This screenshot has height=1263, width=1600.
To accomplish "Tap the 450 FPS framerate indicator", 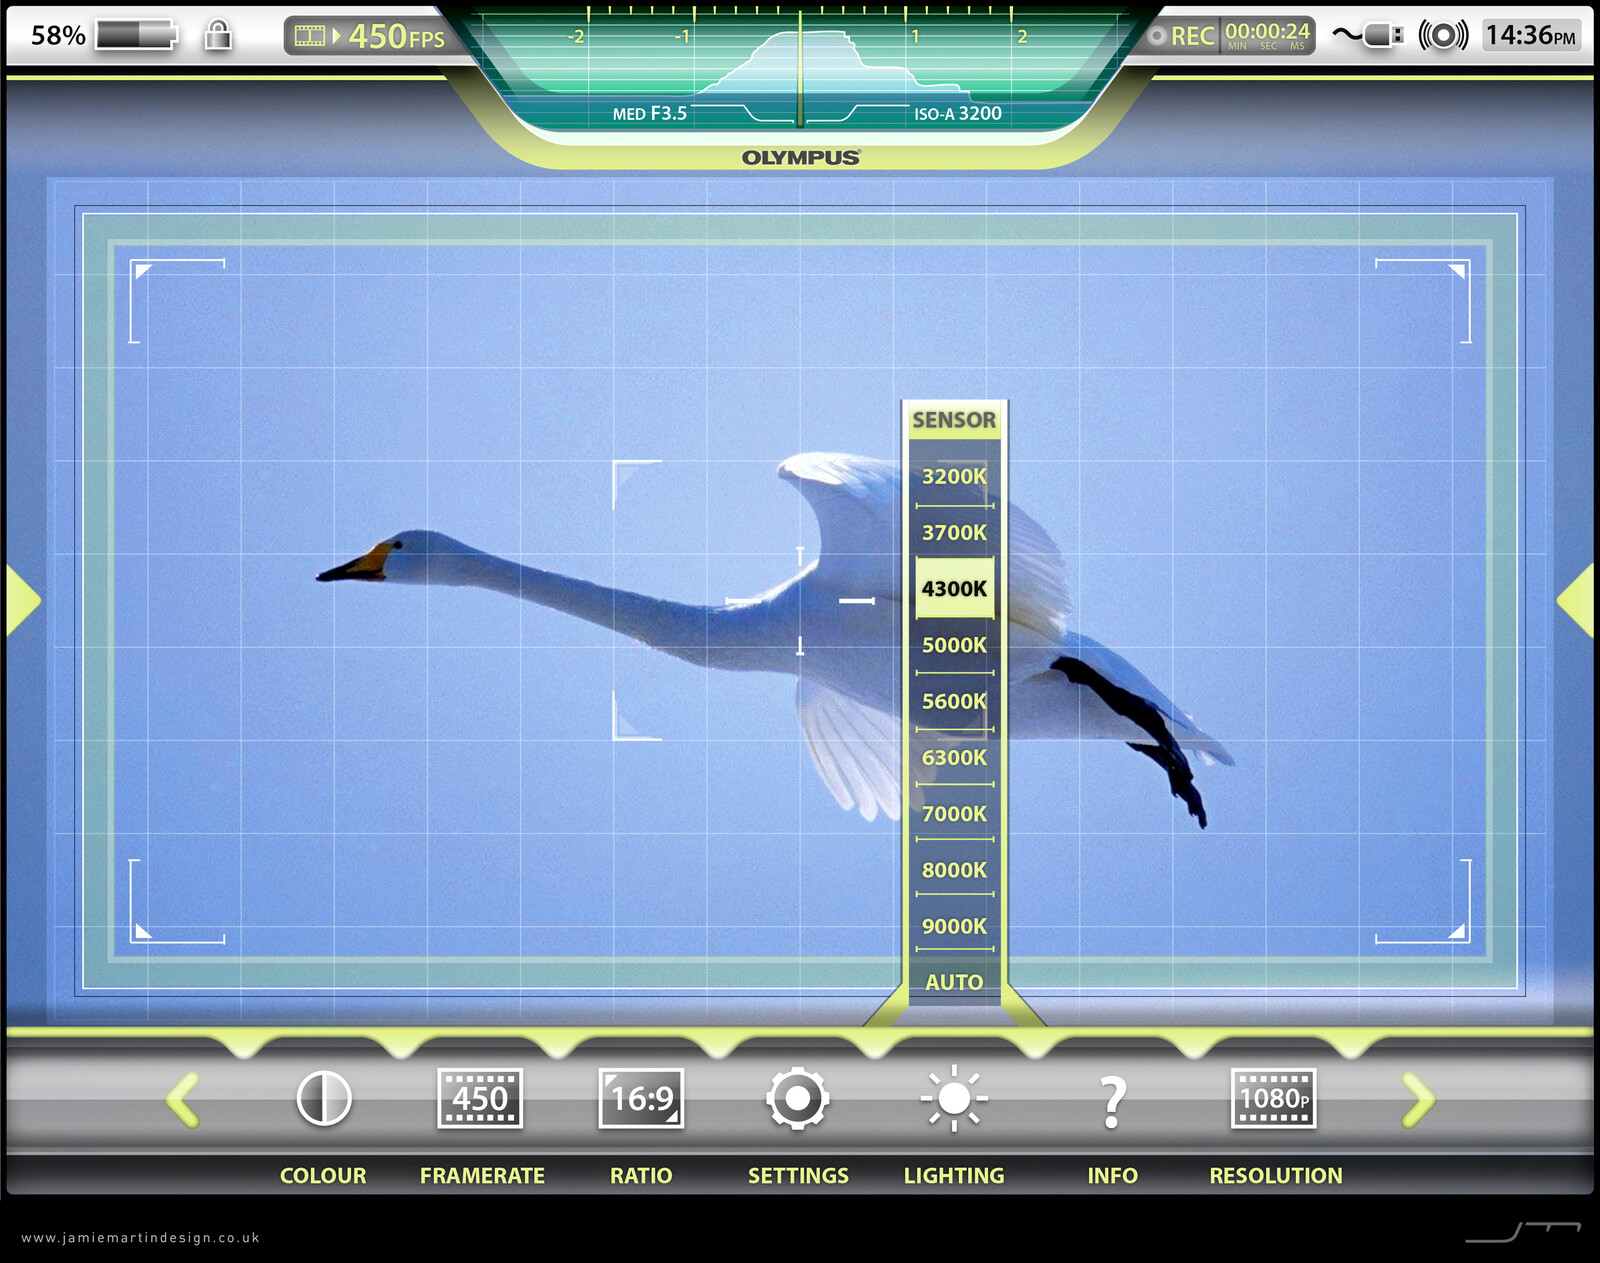I will 370,36.
